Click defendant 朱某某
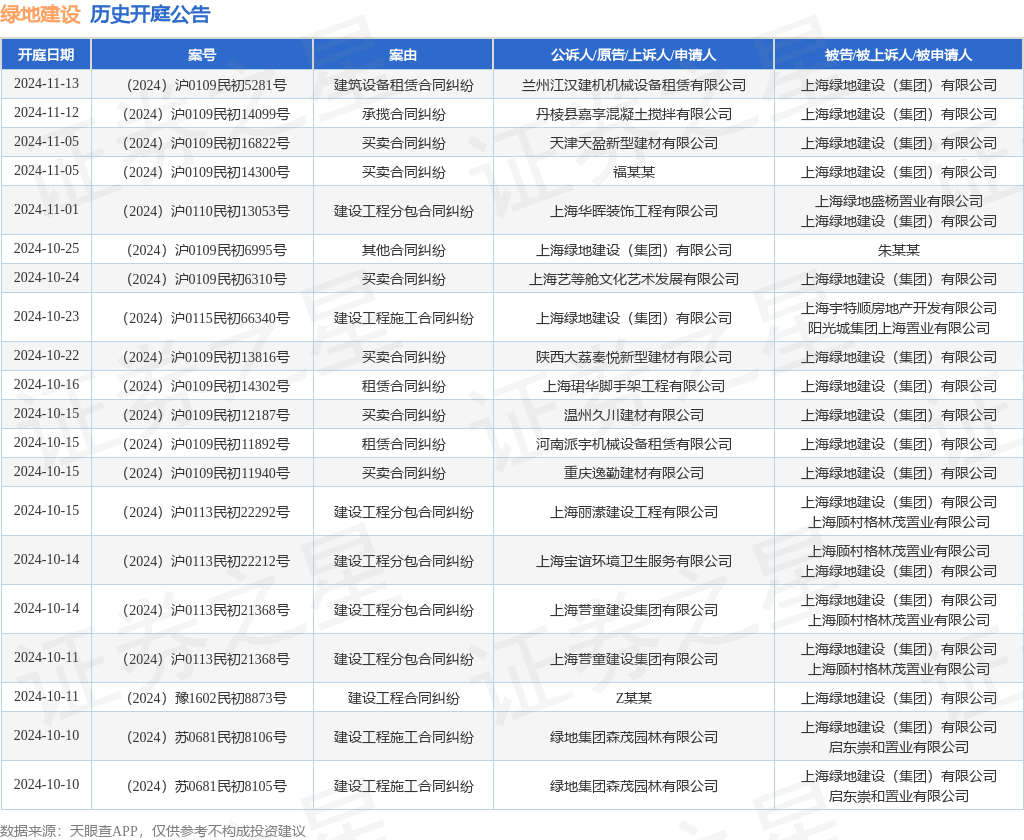The width and height of the screenshot is (1024, 840). (899, 250)
